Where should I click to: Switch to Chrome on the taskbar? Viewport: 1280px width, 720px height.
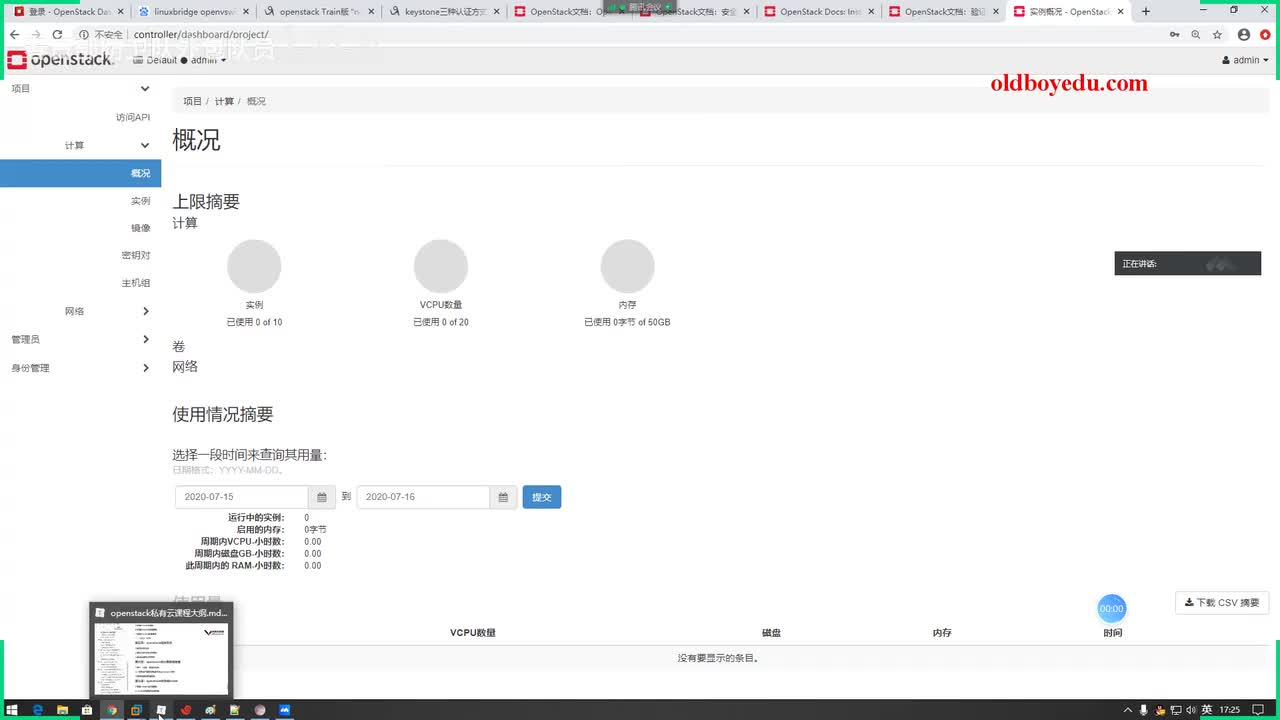click(x=111, y=710)
